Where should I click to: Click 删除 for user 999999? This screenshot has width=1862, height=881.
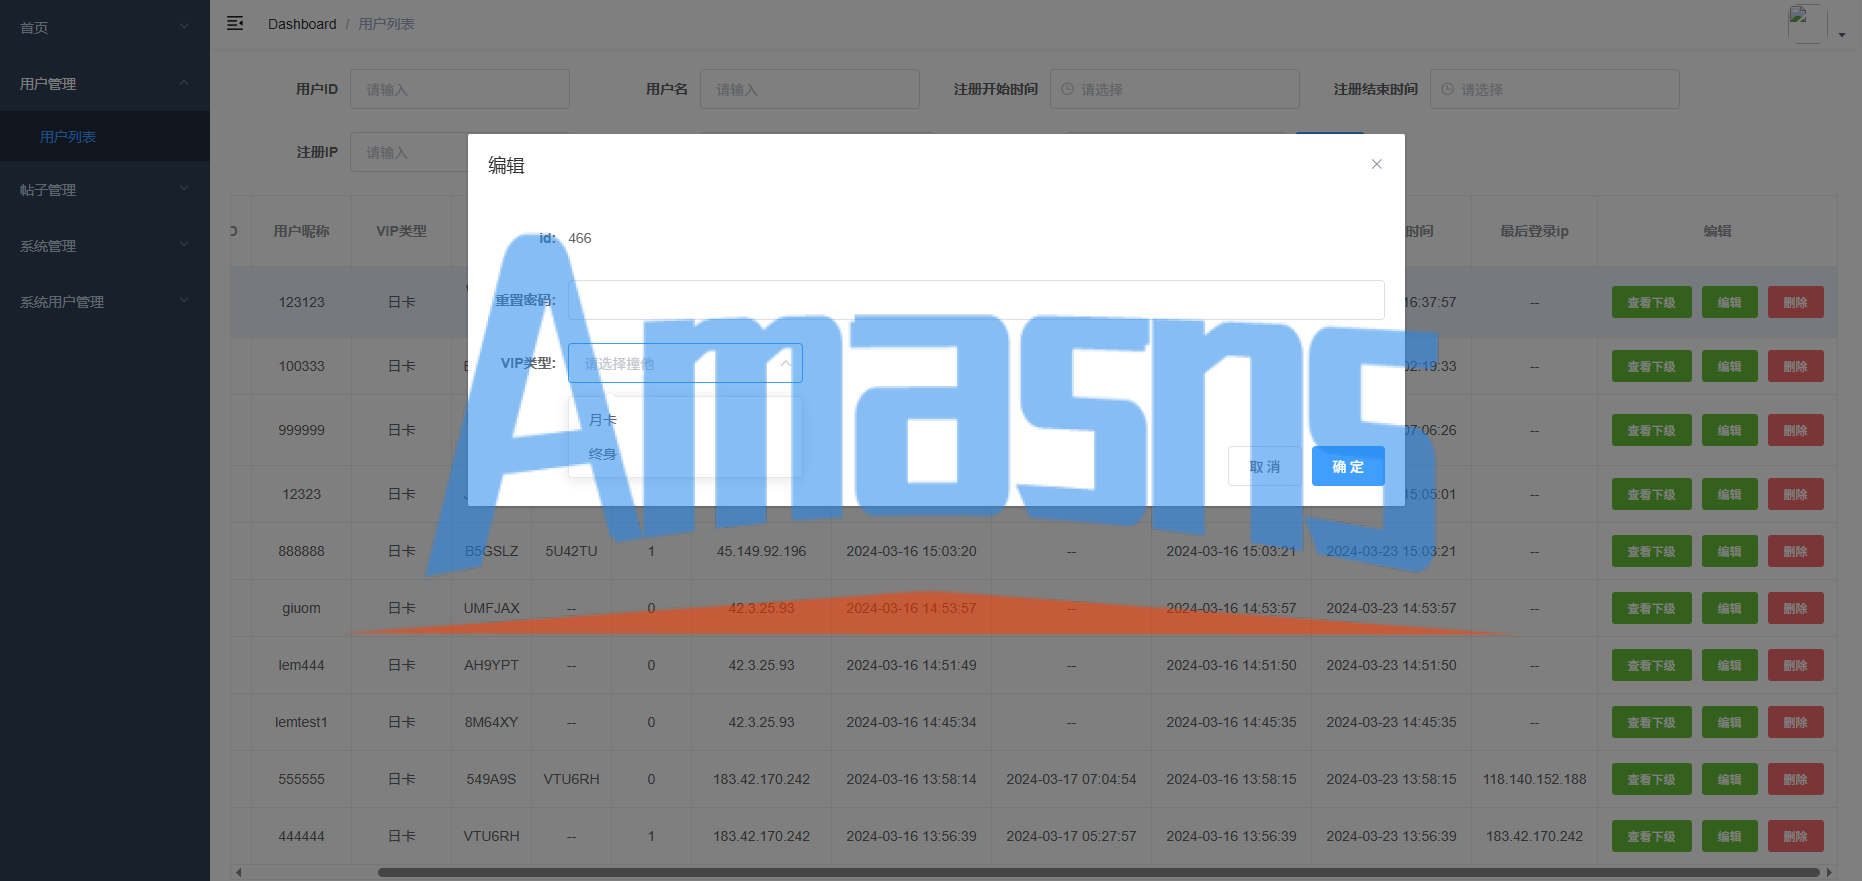pos(1796,430)
